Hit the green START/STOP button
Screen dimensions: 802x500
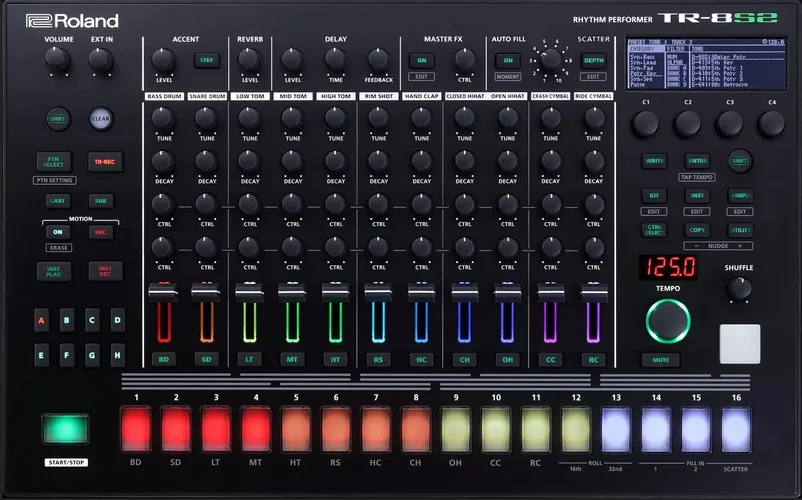pyautogui.click(x=65, y=428)
